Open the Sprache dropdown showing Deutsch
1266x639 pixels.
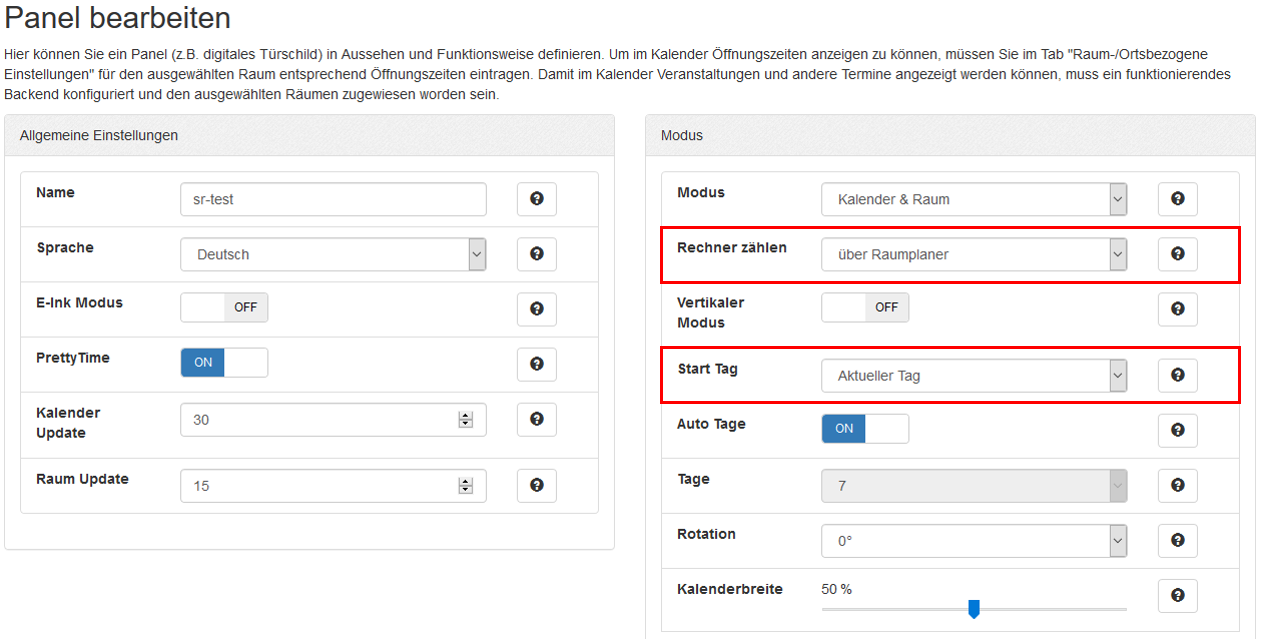333,255
